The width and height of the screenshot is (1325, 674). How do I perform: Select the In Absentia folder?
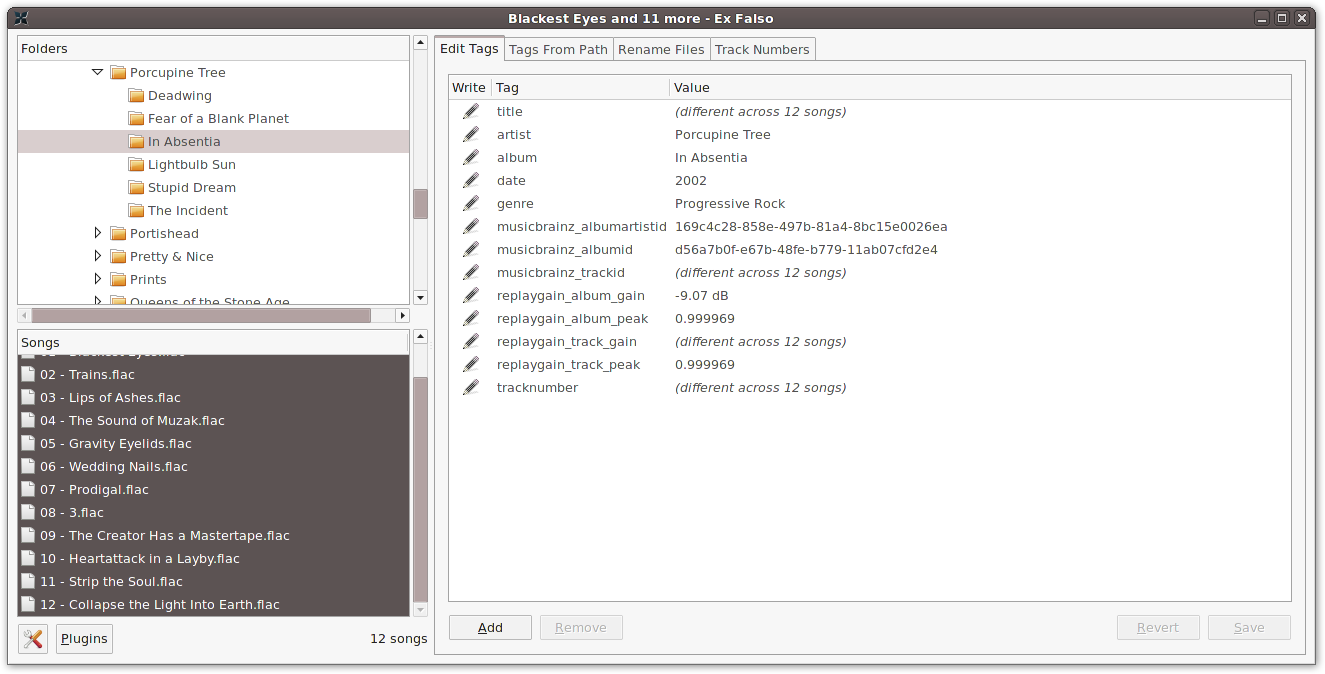(213, 141)
